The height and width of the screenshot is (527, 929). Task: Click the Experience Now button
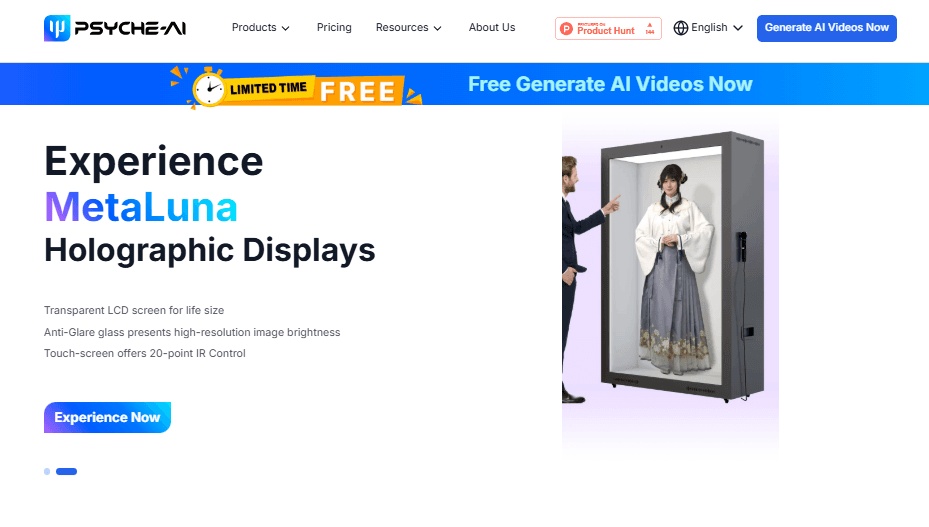pyautogui.click(x=107, y=417)
